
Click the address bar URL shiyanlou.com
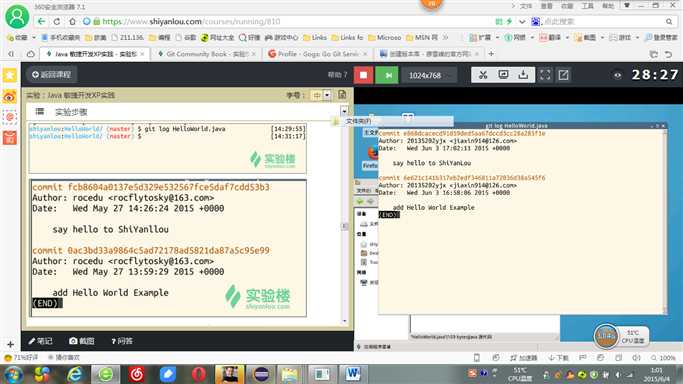click(176, 21)
